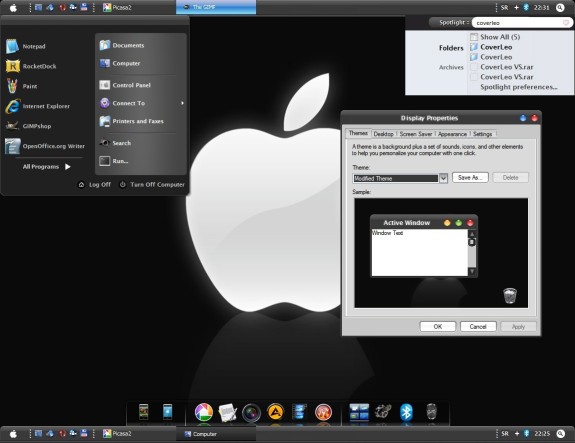Click Cancel in Display Properties
Screen dimensions: 575x443
(x=478, y=326)
